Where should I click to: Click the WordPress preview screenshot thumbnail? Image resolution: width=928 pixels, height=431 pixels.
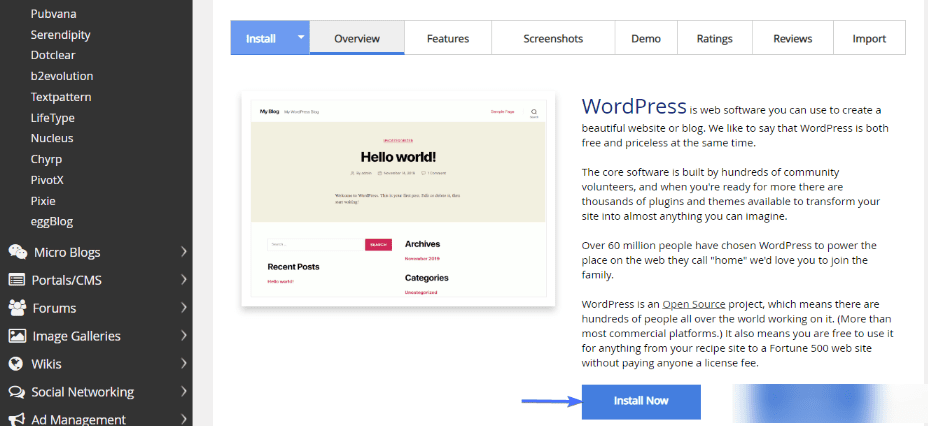[x=398, y=198]
